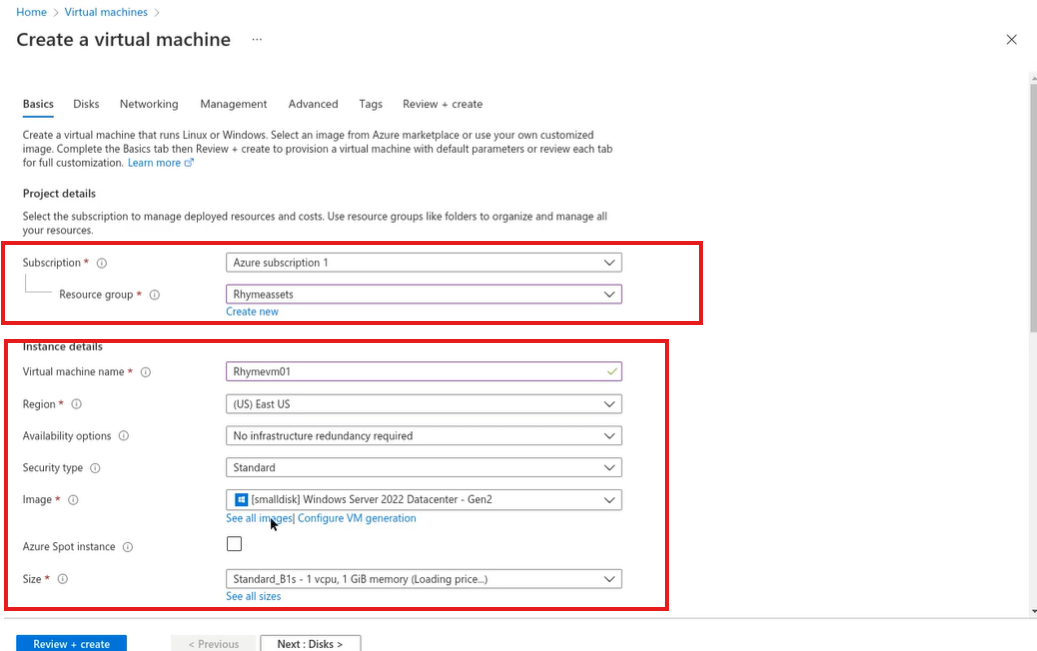Screen dimensions: 1037x651
Task: Open the Availability options dropdown
Action: coord(424,436)
